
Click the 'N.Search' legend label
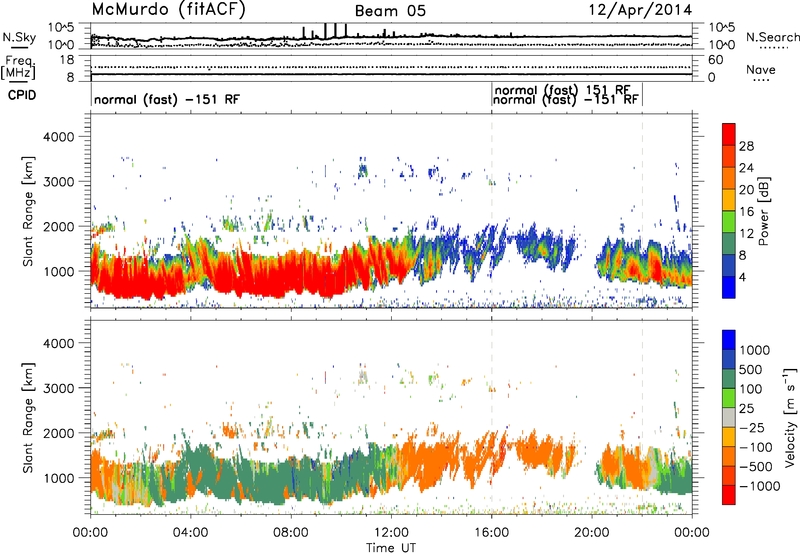pyautogui.click(x=772, y=37)
